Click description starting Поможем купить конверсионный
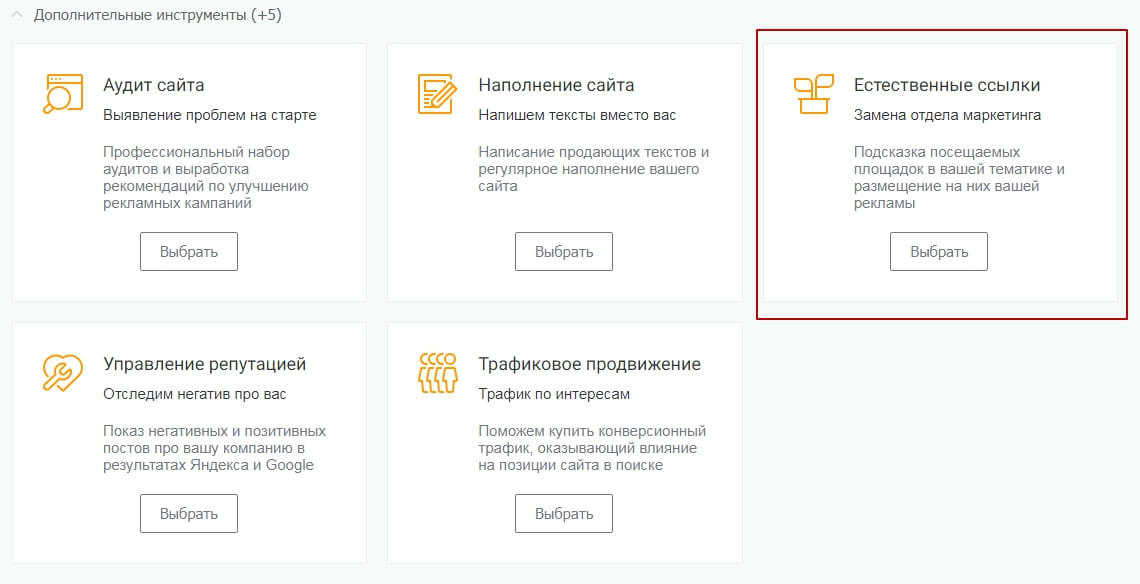The image size is (1140, 584). 592,448
